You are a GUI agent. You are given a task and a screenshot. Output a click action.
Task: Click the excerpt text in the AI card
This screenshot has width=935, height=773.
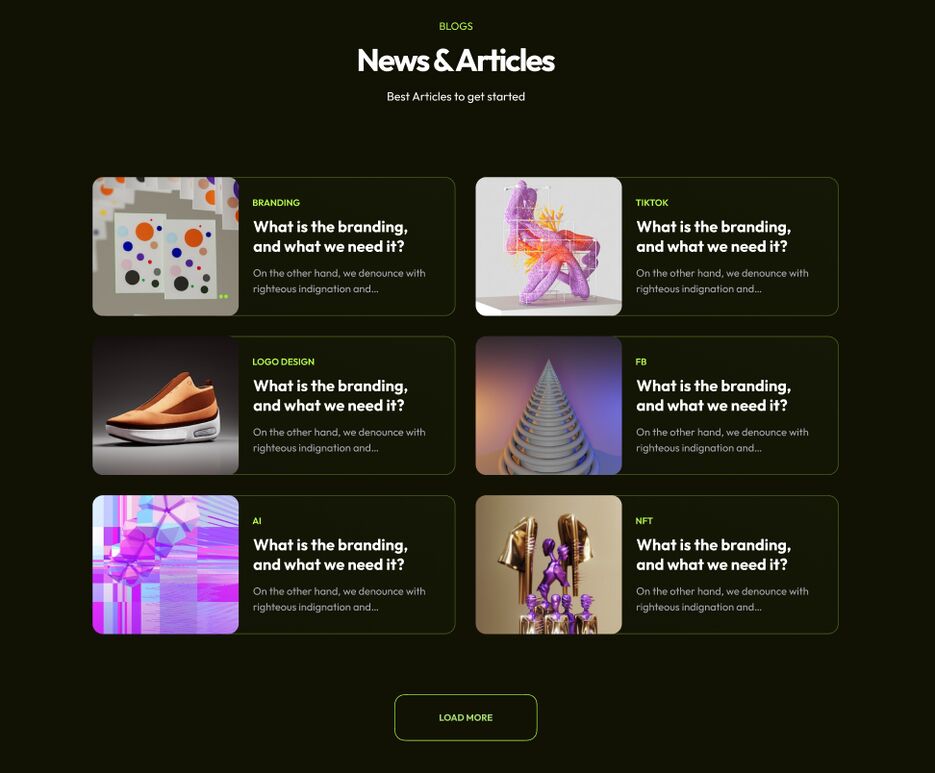click(x=339, y=599)
